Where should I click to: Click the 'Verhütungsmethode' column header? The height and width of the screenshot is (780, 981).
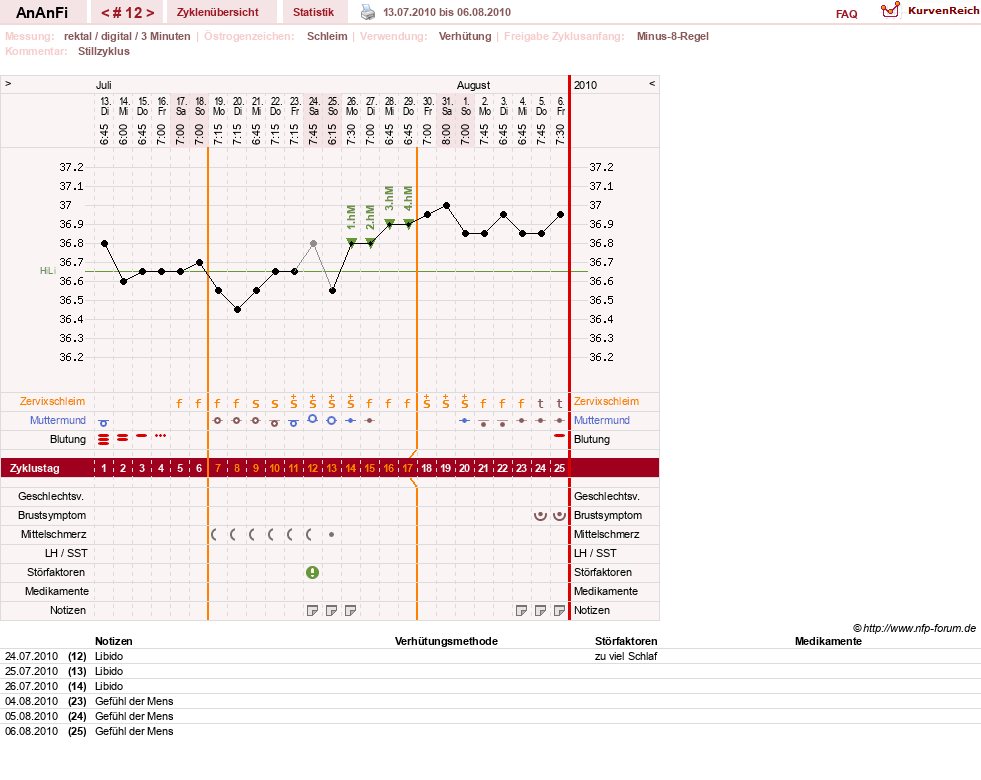446,641
